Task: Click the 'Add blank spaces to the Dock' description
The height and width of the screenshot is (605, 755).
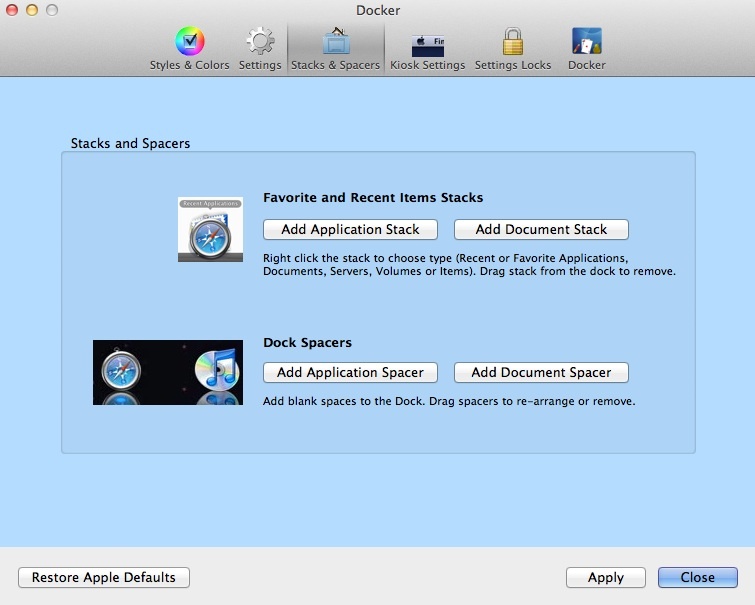Action: pos(449,401)
